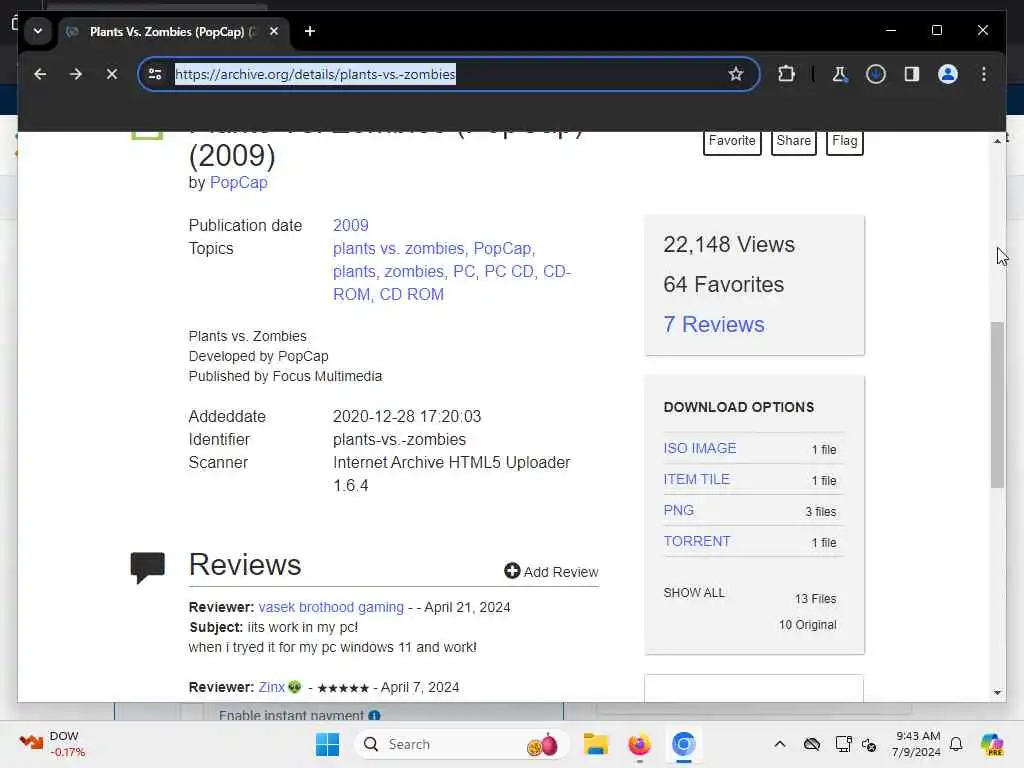Open the notifications bell icon
Viewport: 1024px width, 768px height.
[955, 744]
